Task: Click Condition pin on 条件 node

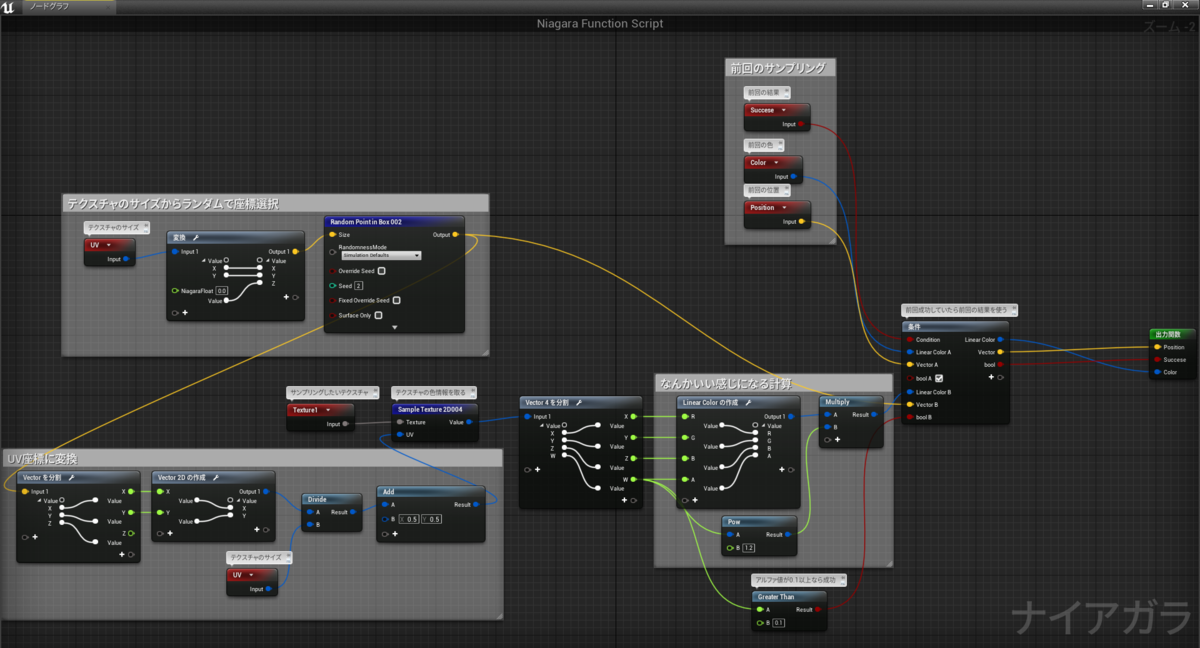Action: [x=908, y=340]
